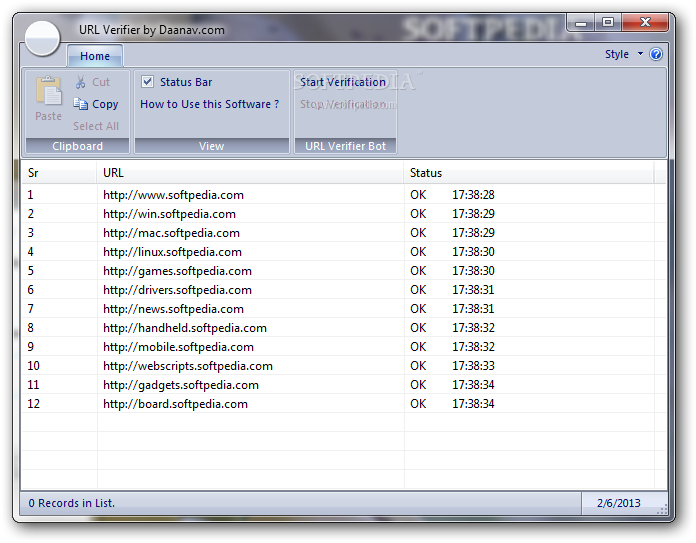696x543 pixels.
Task: Close the URL Verifier window
Action: (x=645, y=23)
